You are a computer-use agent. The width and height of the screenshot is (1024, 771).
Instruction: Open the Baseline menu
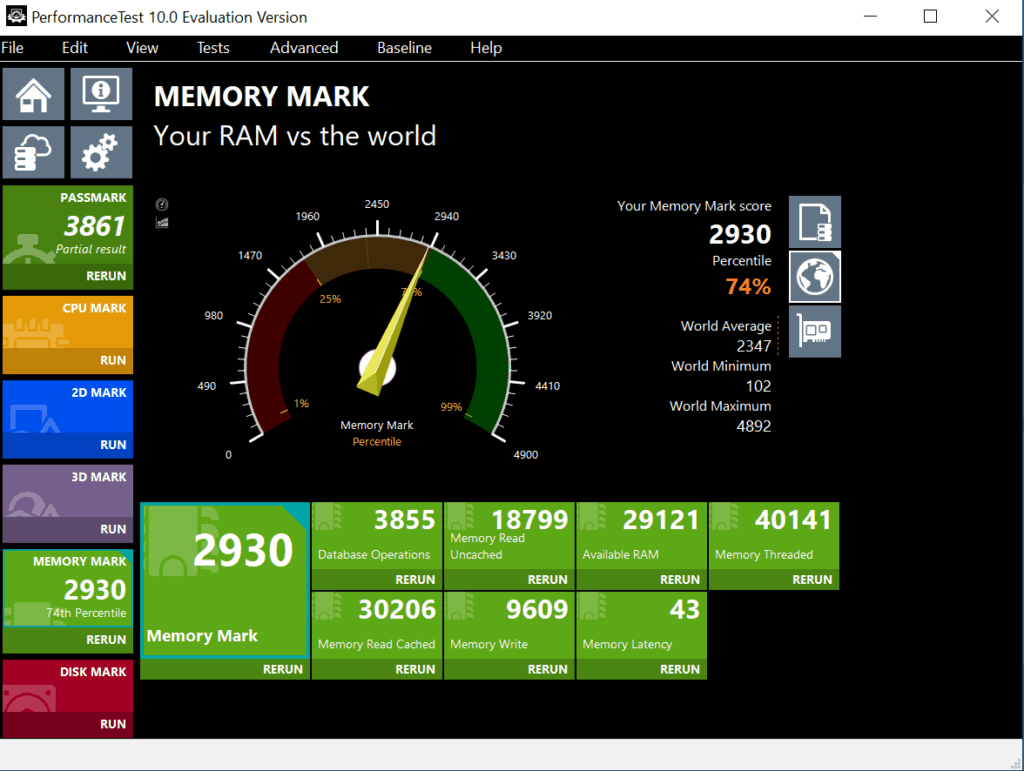point(404,48)
